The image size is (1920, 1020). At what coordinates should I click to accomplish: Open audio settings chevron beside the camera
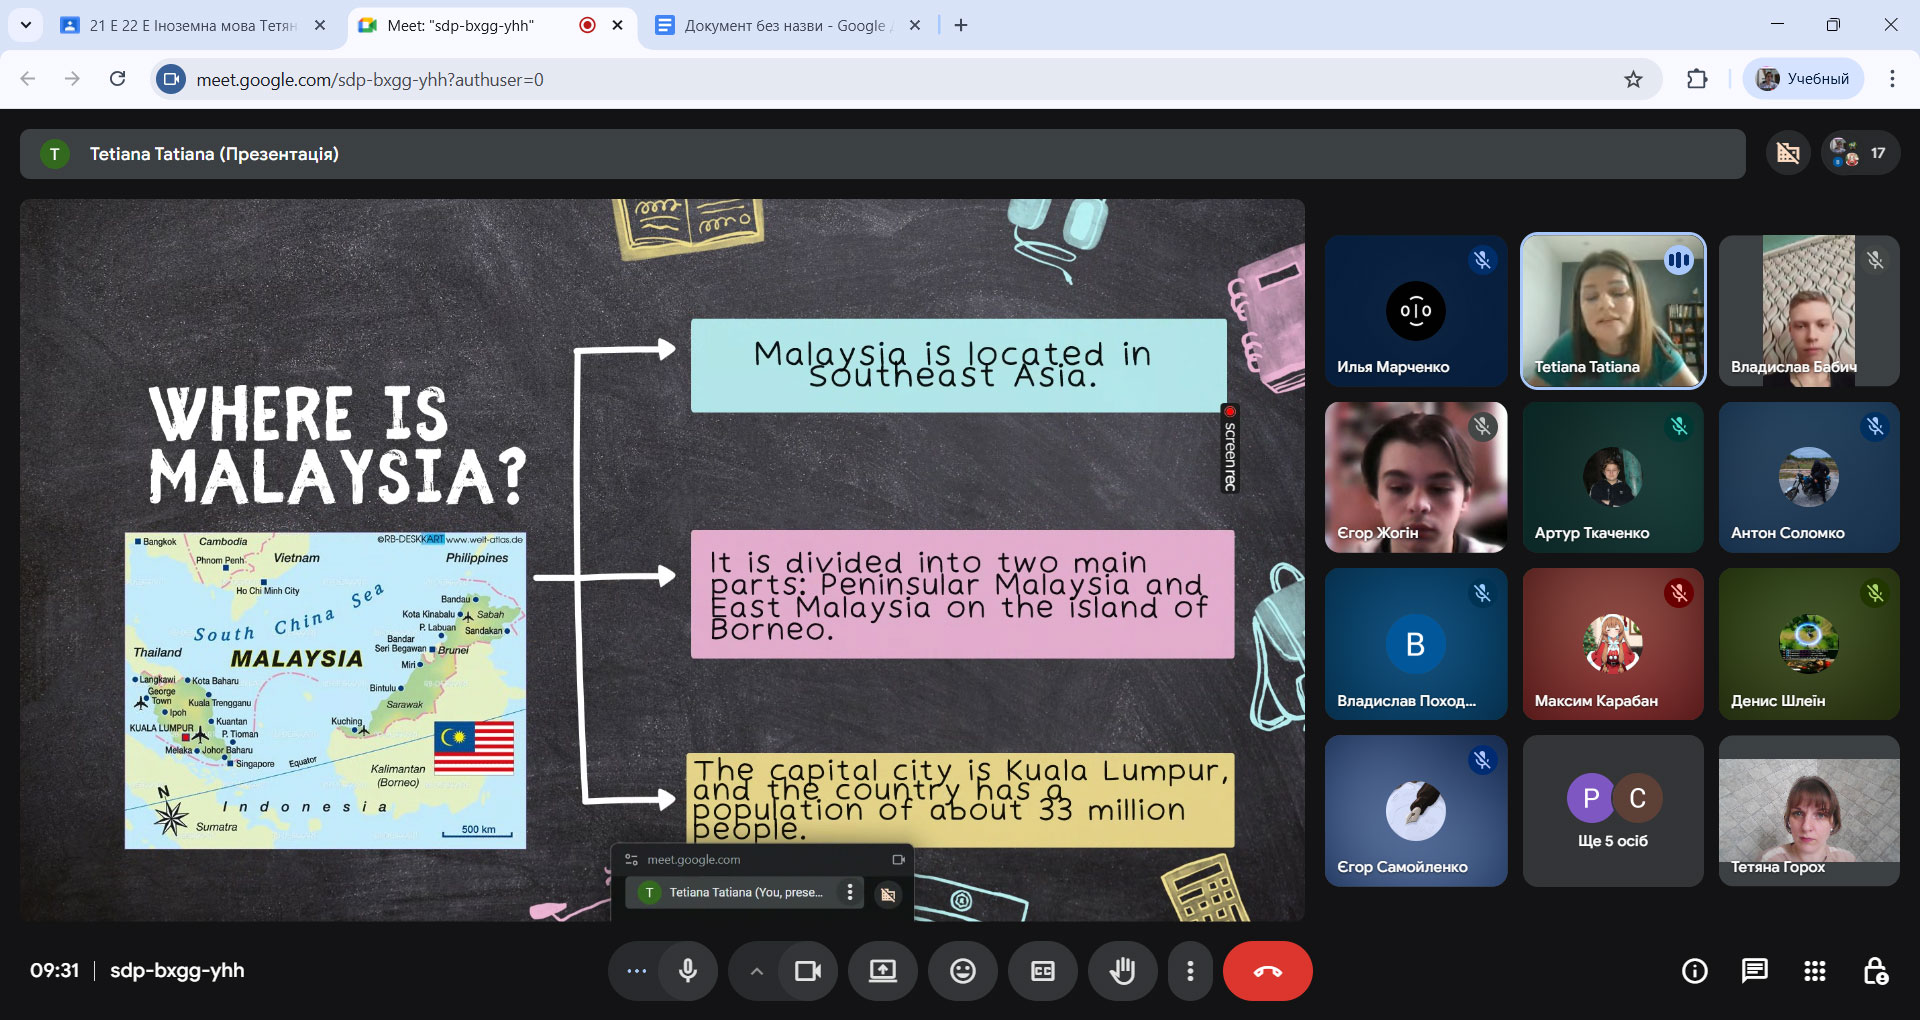[756, 971]
